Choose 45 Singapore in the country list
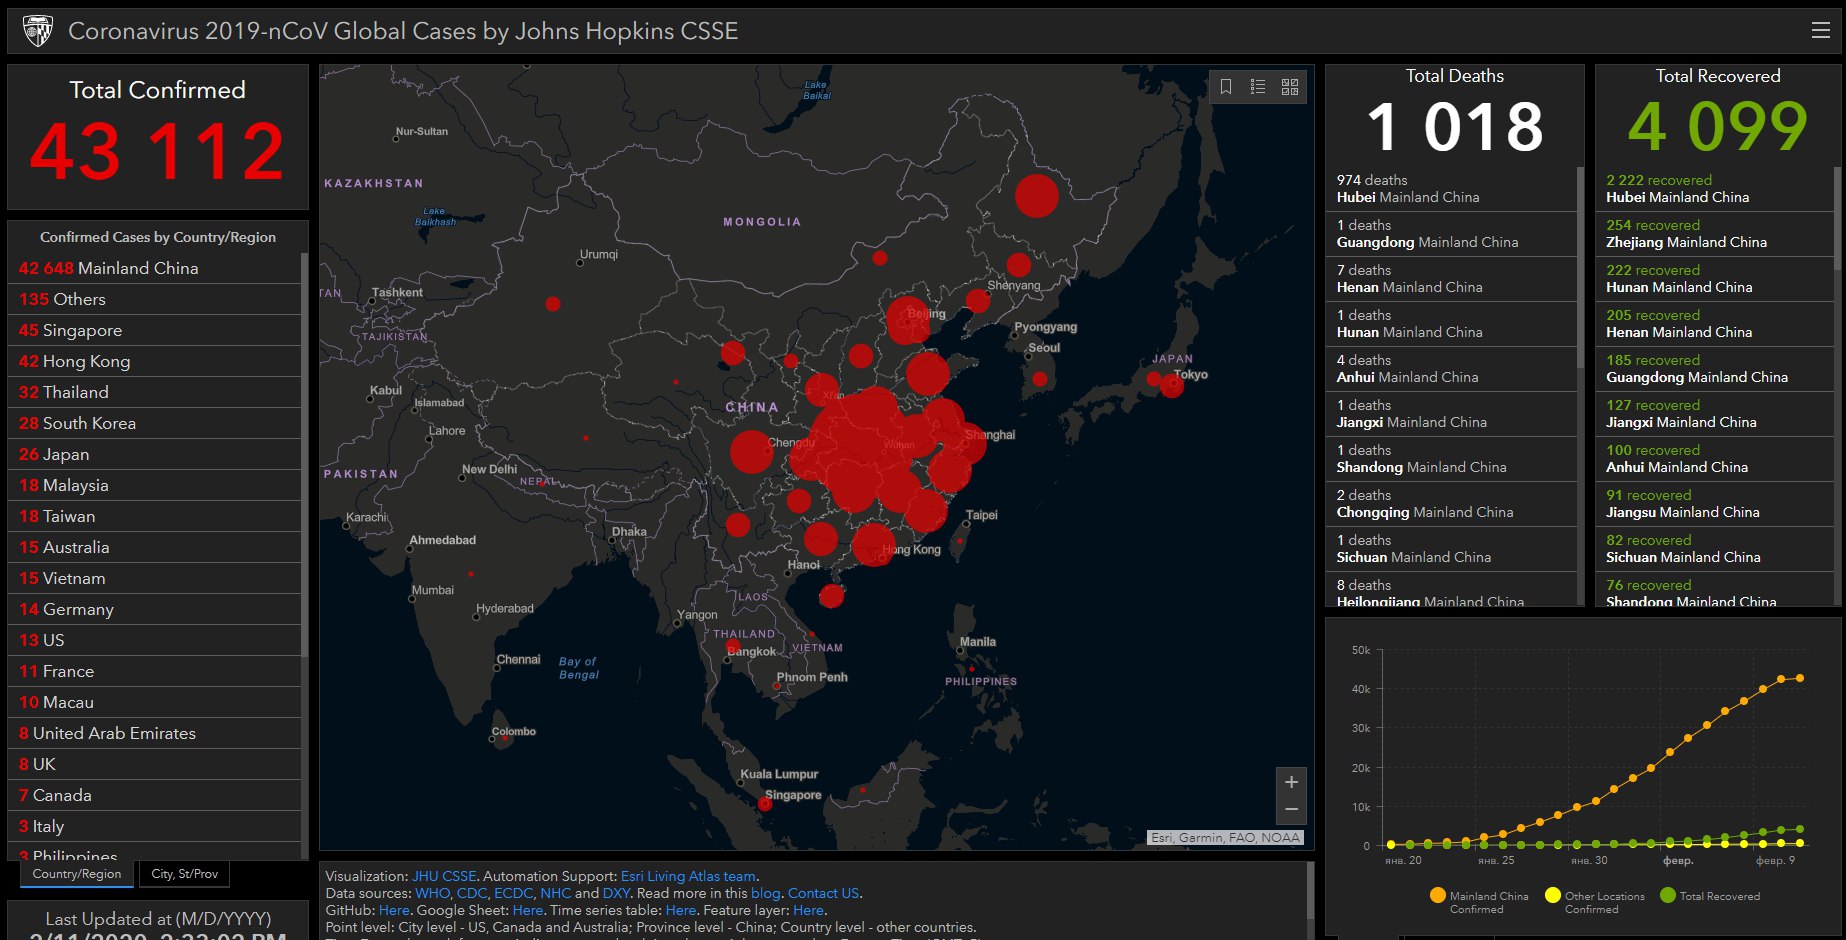The height and width of the screenshot is (940, 1846). tap(155, 330)
